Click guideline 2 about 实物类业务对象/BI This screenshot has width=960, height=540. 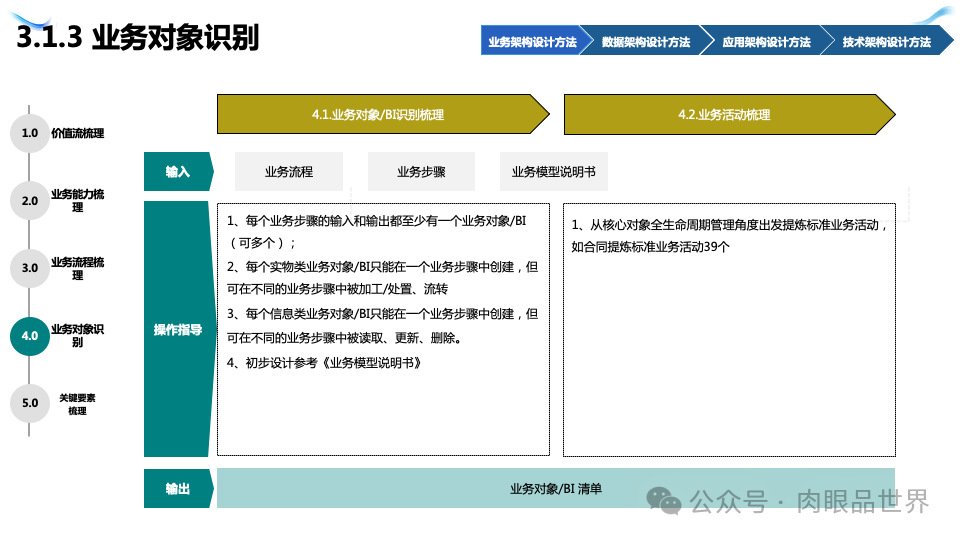(x=383, y=277)
